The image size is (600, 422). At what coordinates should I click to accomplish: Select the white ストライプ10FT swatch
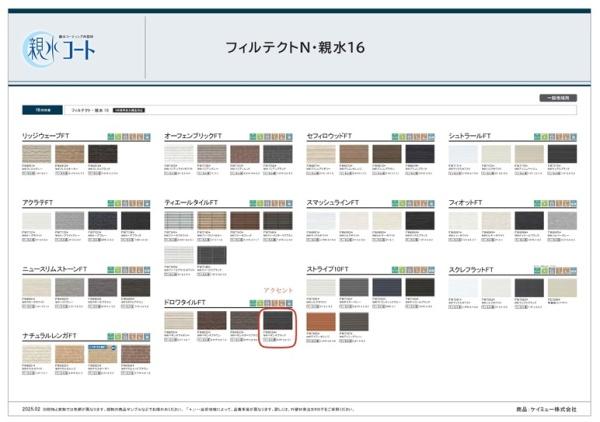(x=321, y=287)
